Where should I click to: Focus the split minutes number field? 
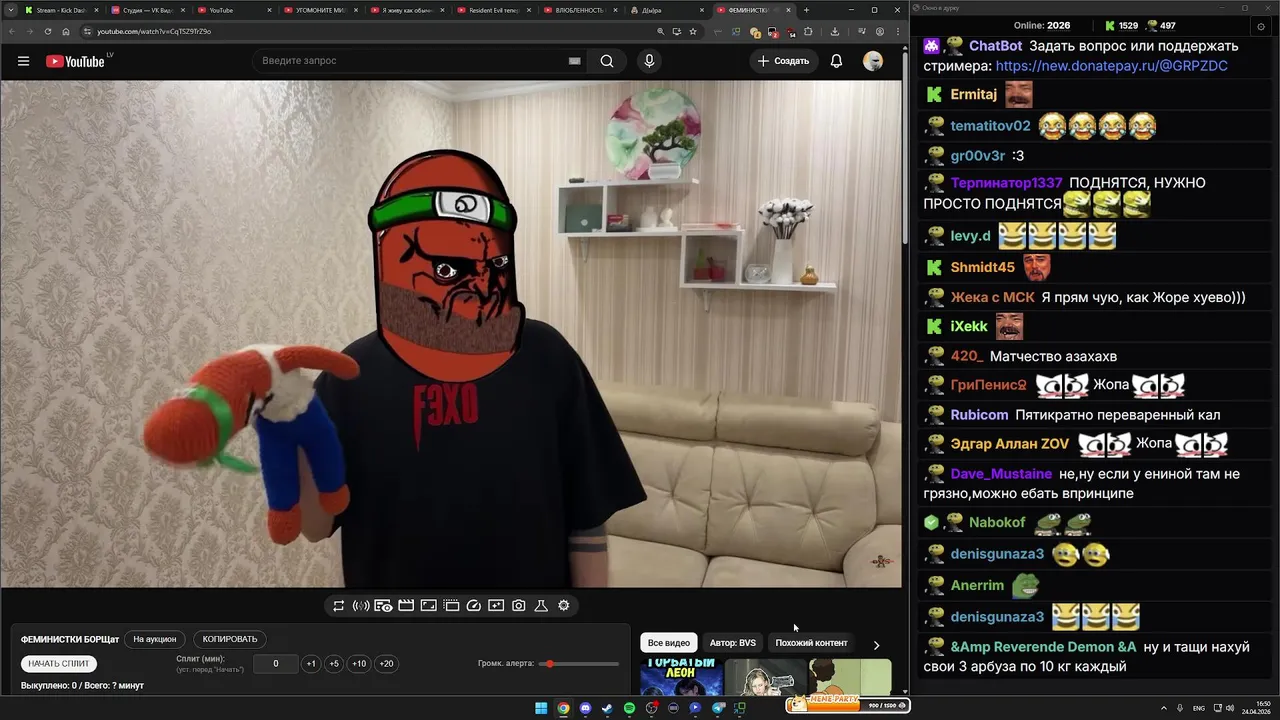click(275, 663)
